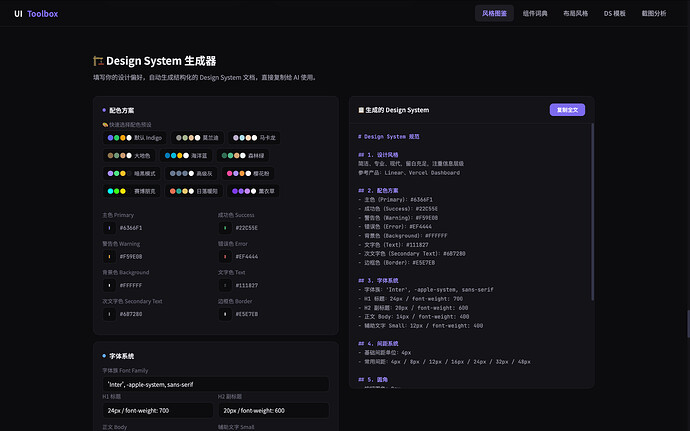This screenshot has width=690, height=431.
Task: Click the 字体系统 section heading
Action: [x=121, y=356]
